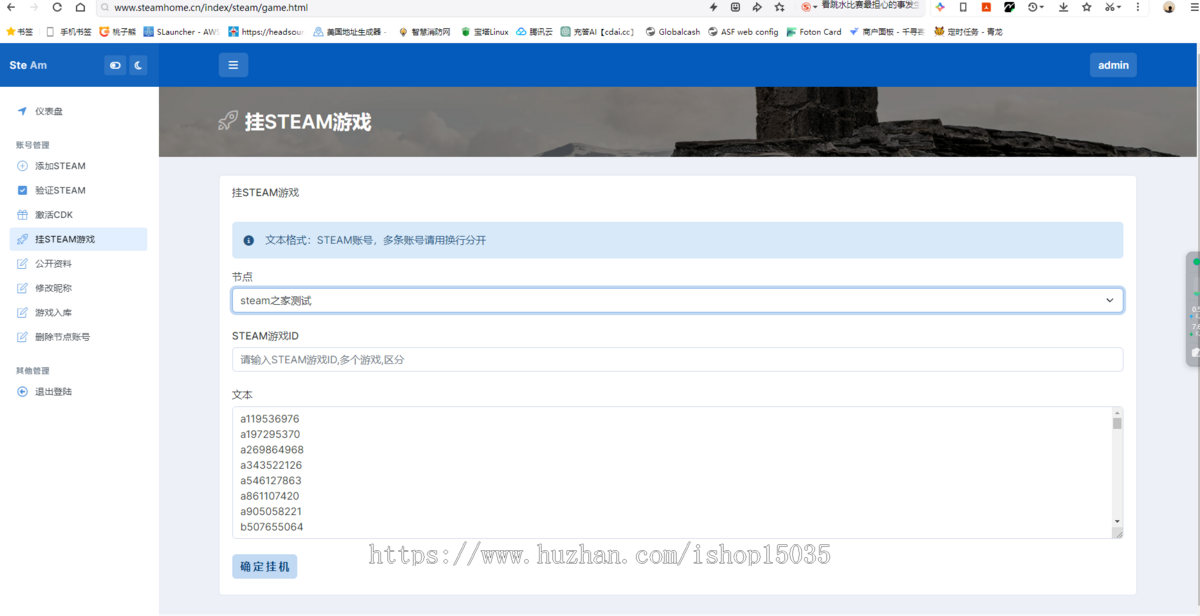Image resolution: width=1200 pixels, height=616 pixels.
Task: Click the rocket icon beside the page title
Action: click(x=228, y=121)
